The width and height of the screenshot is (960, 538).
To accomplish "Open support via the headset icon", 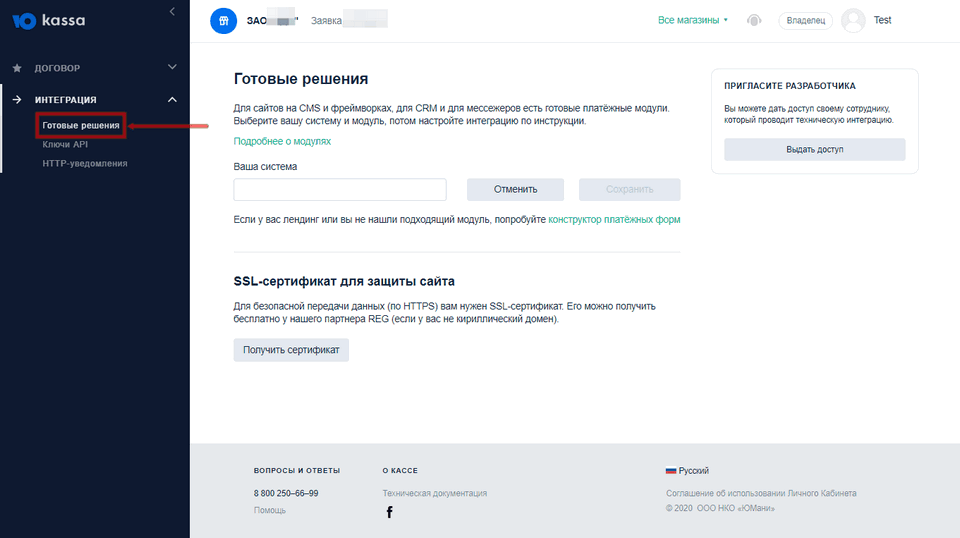I will pyautogui.click(x=754, y=20).
